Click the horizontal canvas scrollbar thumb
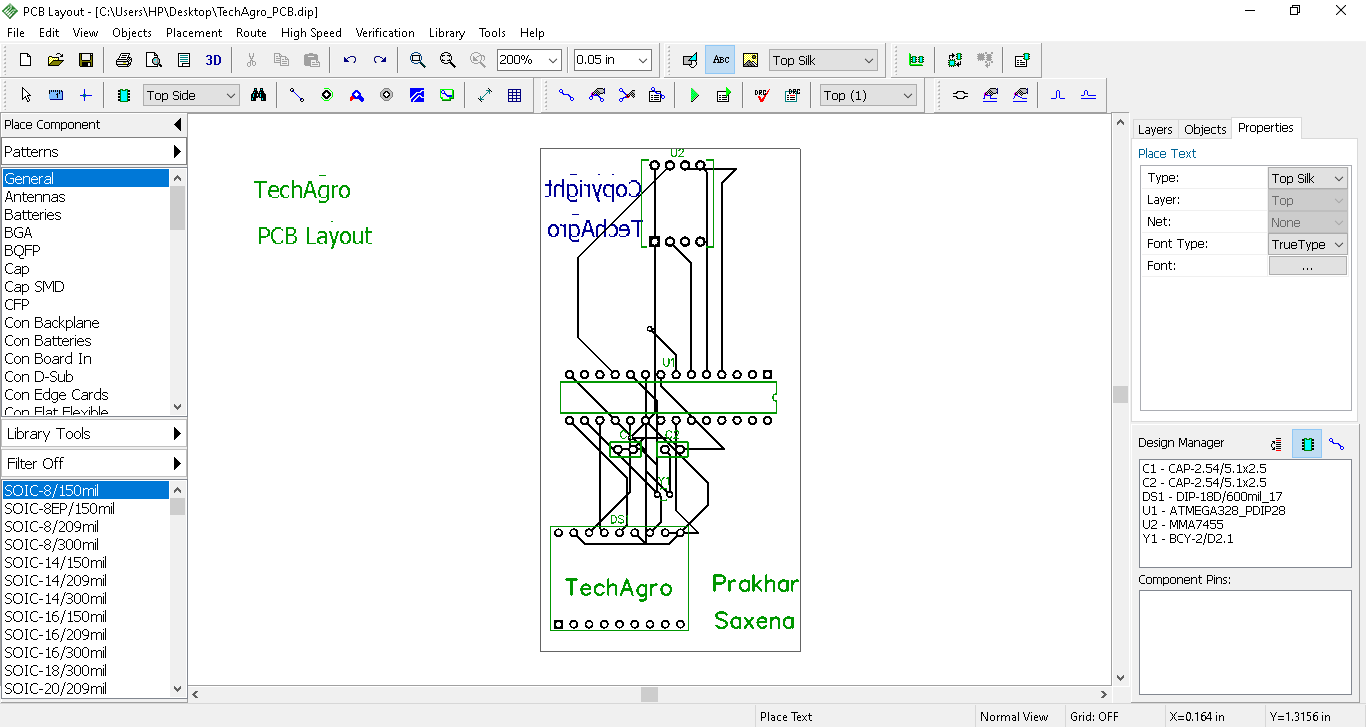Viewport: 1366px width, 727px height. click(649, 694)
